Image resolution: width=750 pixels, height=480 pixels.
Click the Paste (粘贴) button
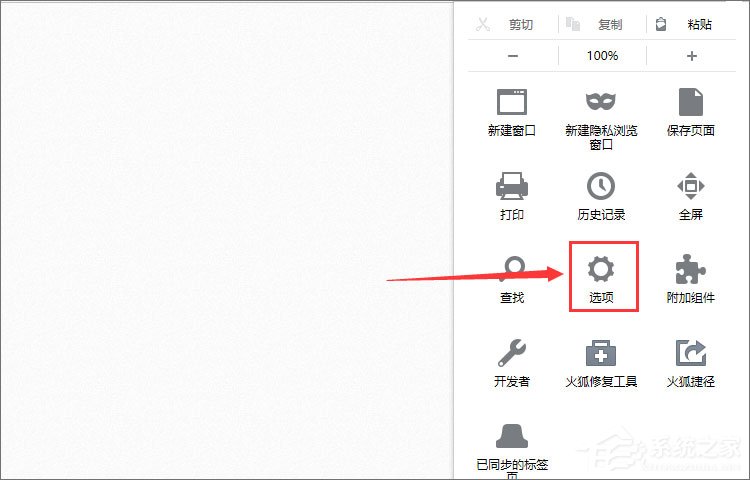point(691,24)
